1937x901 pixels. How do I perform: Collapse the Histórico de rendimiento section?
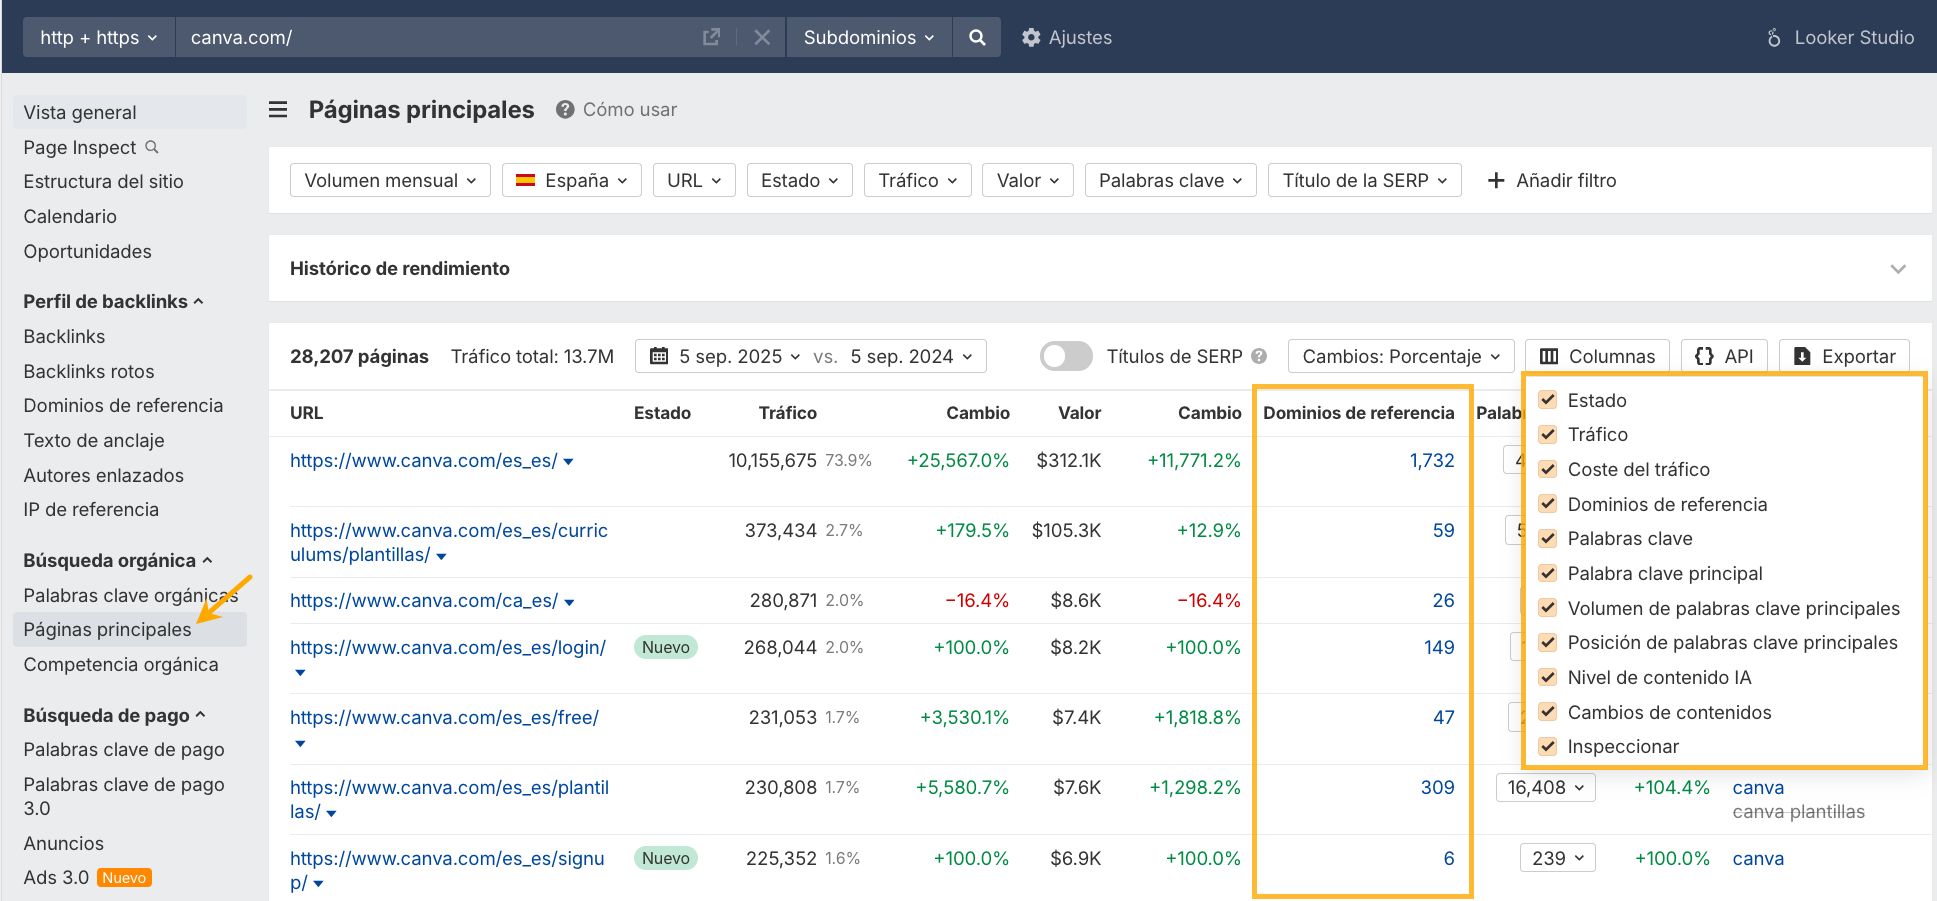coord(1898,268)
